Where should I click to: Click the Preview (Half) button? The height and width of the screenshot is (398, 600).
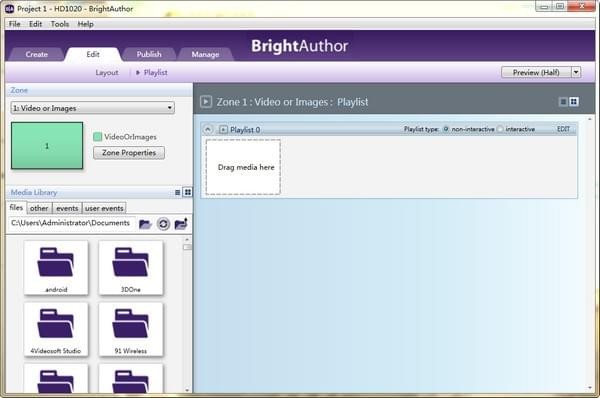536,72
